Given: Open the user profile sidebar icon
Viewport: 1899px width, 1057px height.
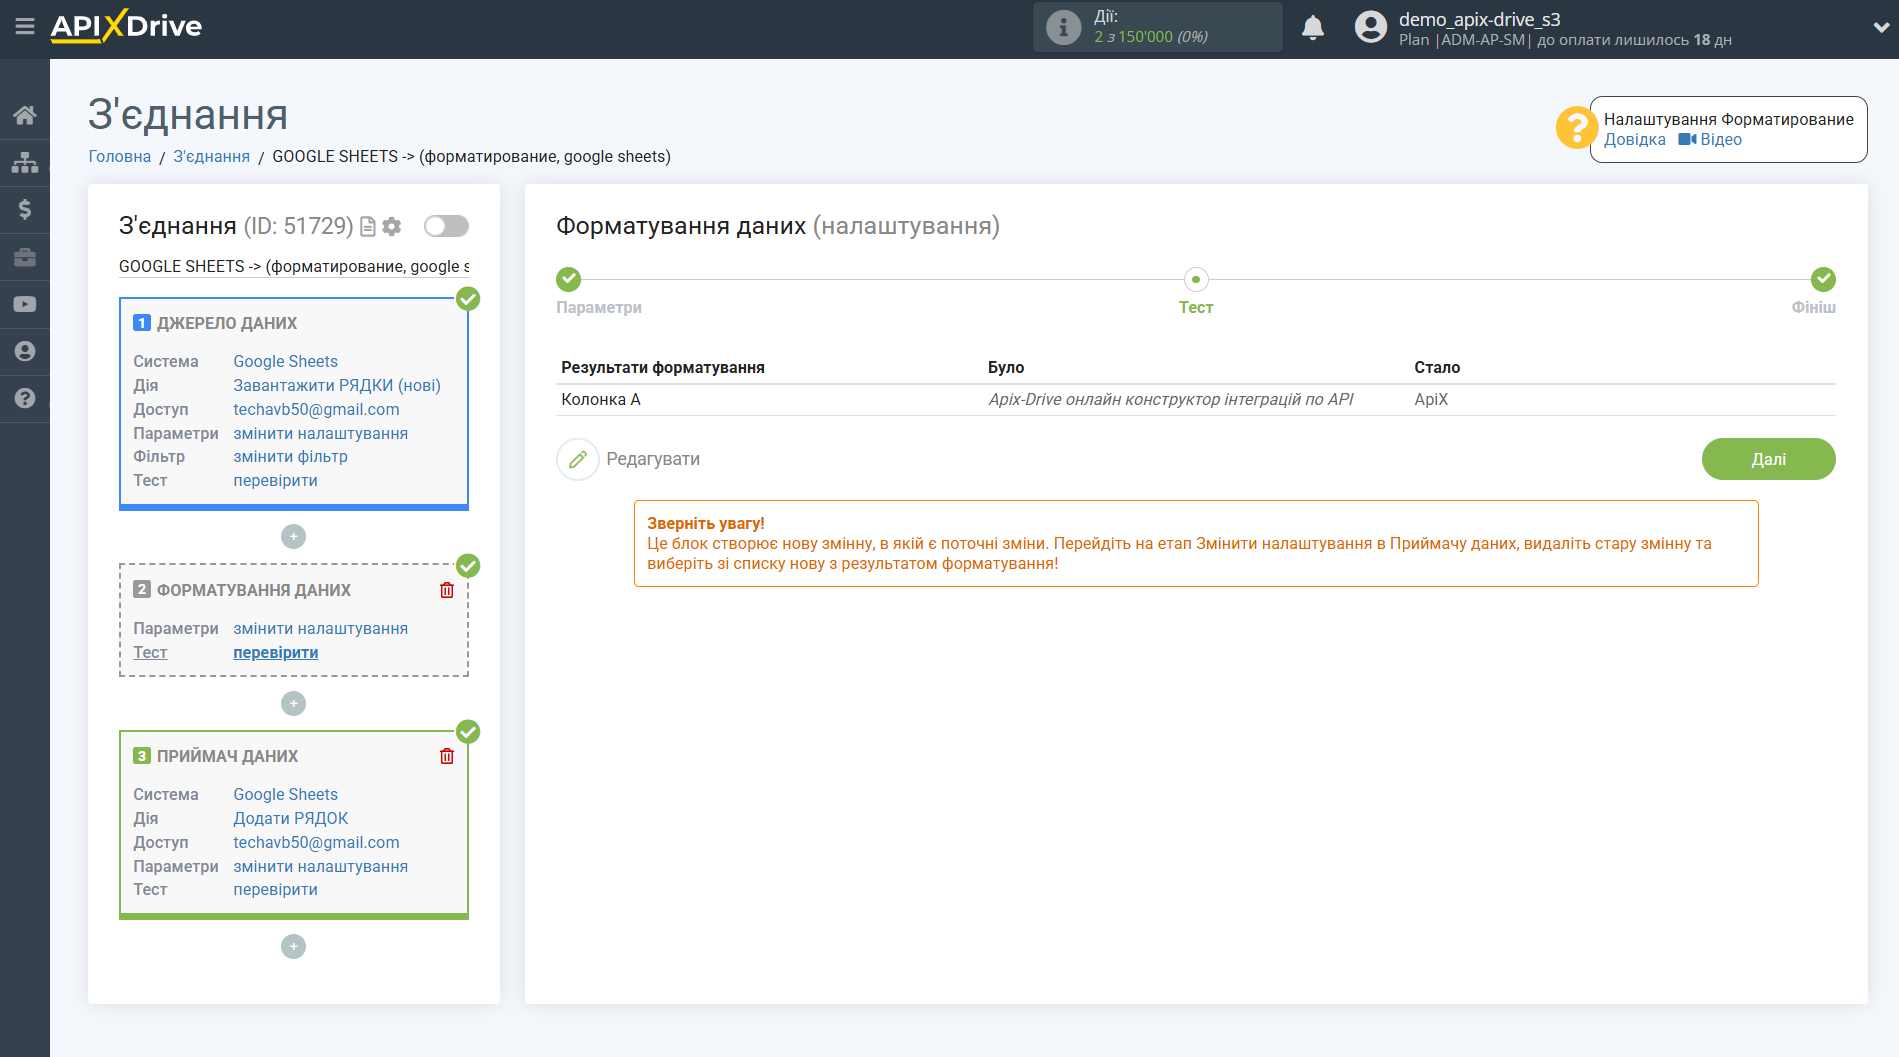Looking at the screenshot, I should (25, 351).
